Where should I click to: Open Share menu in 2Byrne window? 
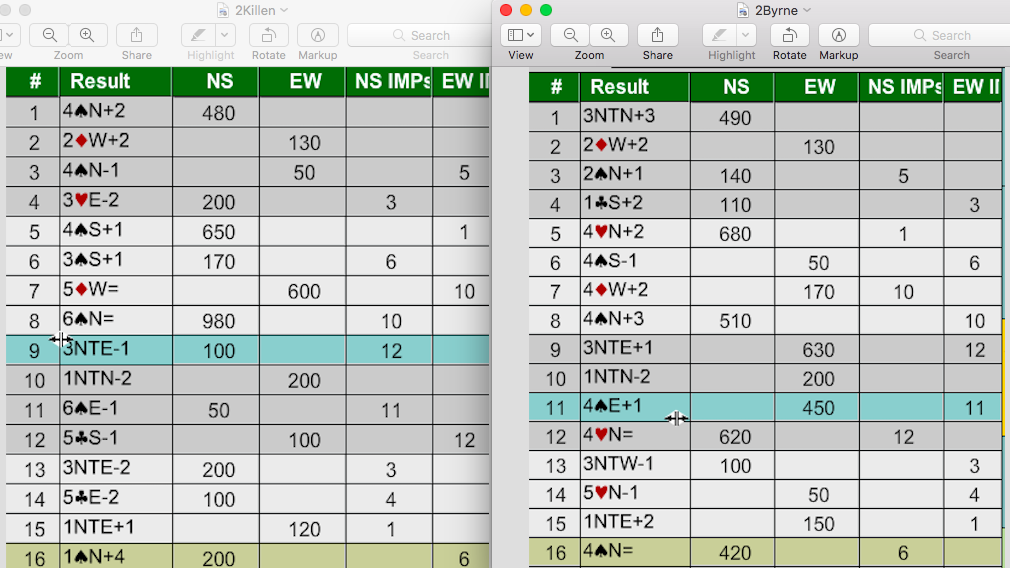coord(657,35)
